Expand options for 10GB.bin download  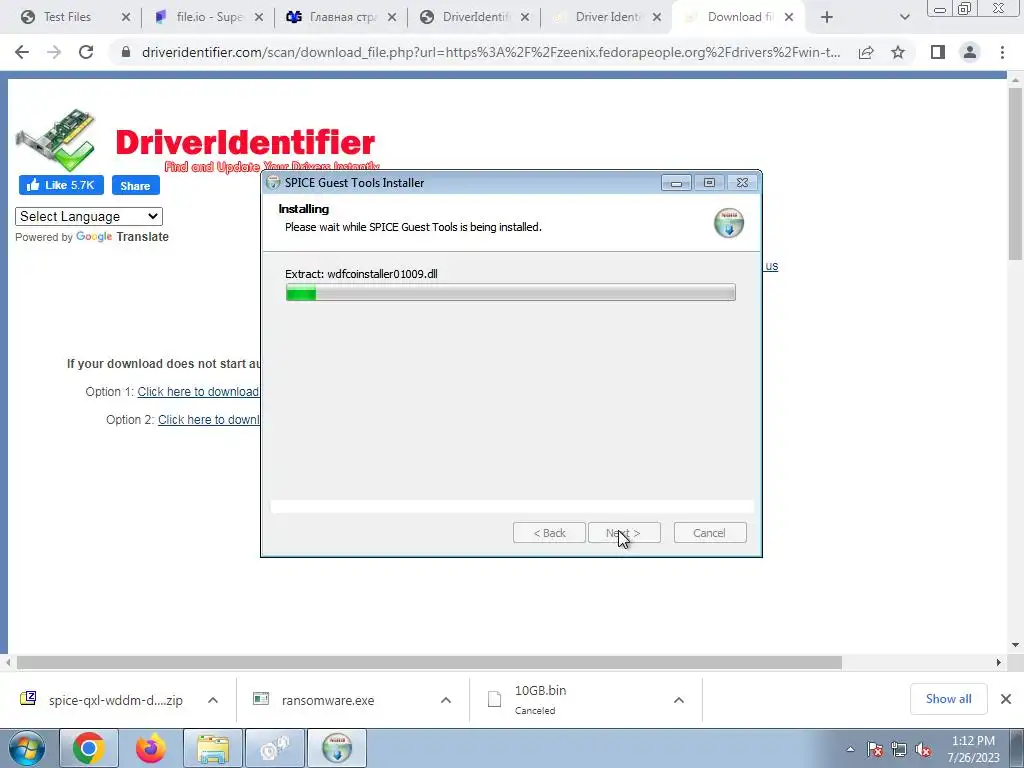pyautogui.click(x=679, y=700)
